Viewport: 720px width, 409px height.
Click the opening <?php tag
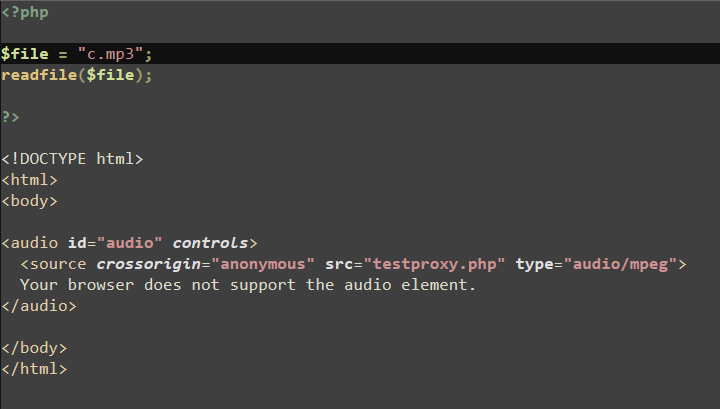click(25, 12)
